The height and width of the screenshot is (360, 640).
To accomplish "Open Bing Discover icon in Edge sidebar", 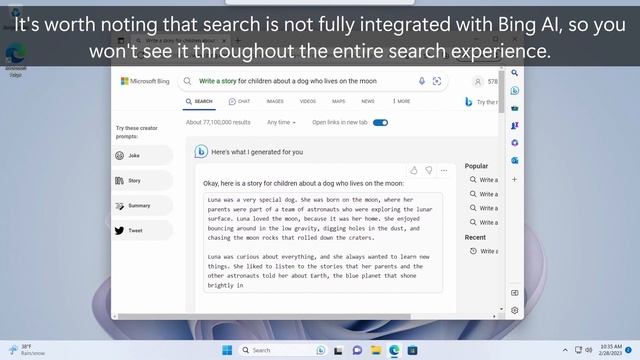I will [x=515, y=91].
